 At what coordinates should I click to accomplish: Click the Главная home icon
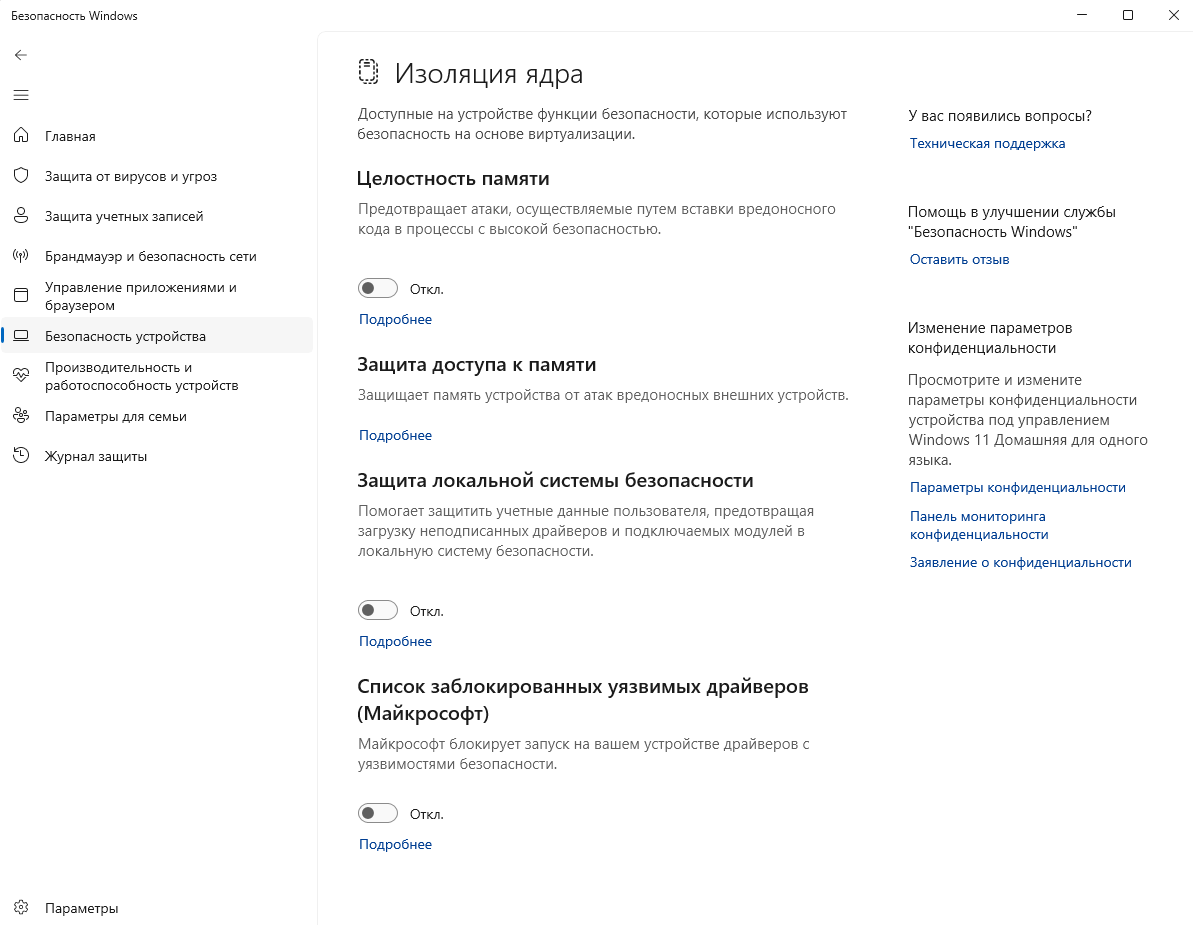[x=21, y=136]
